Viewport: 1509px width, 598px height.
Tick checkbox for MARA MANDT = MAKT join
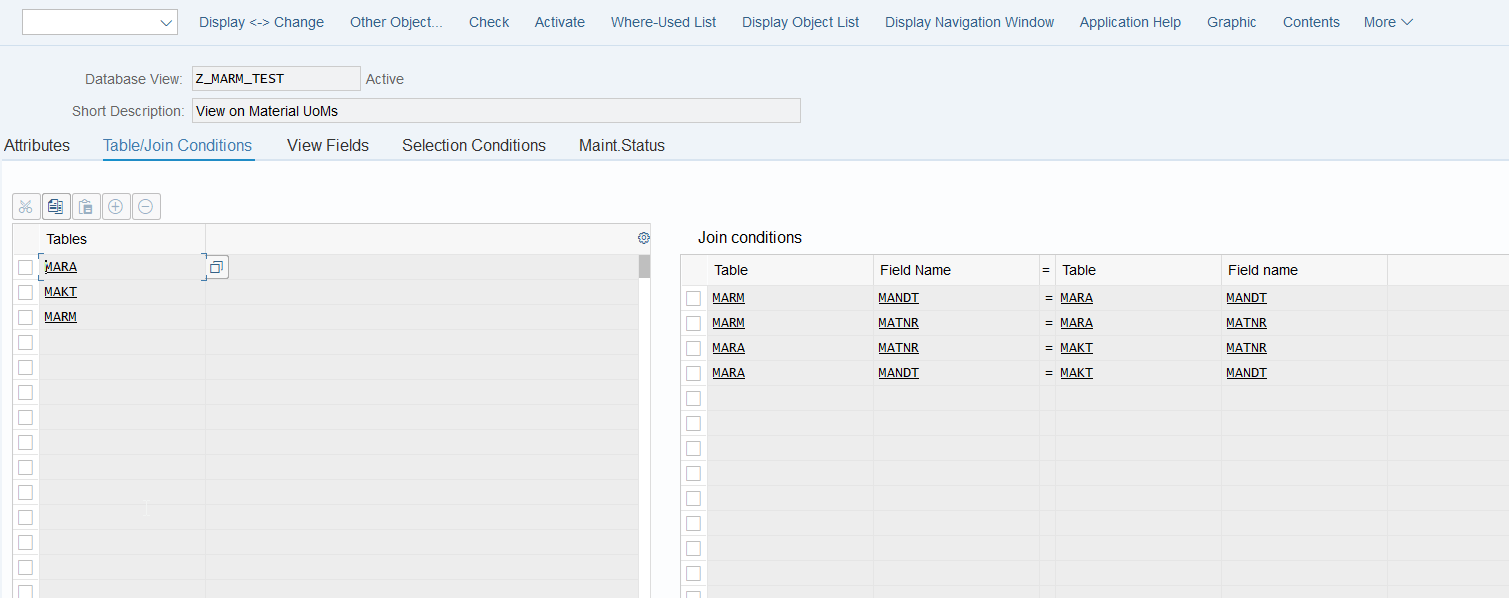(693, 373)
